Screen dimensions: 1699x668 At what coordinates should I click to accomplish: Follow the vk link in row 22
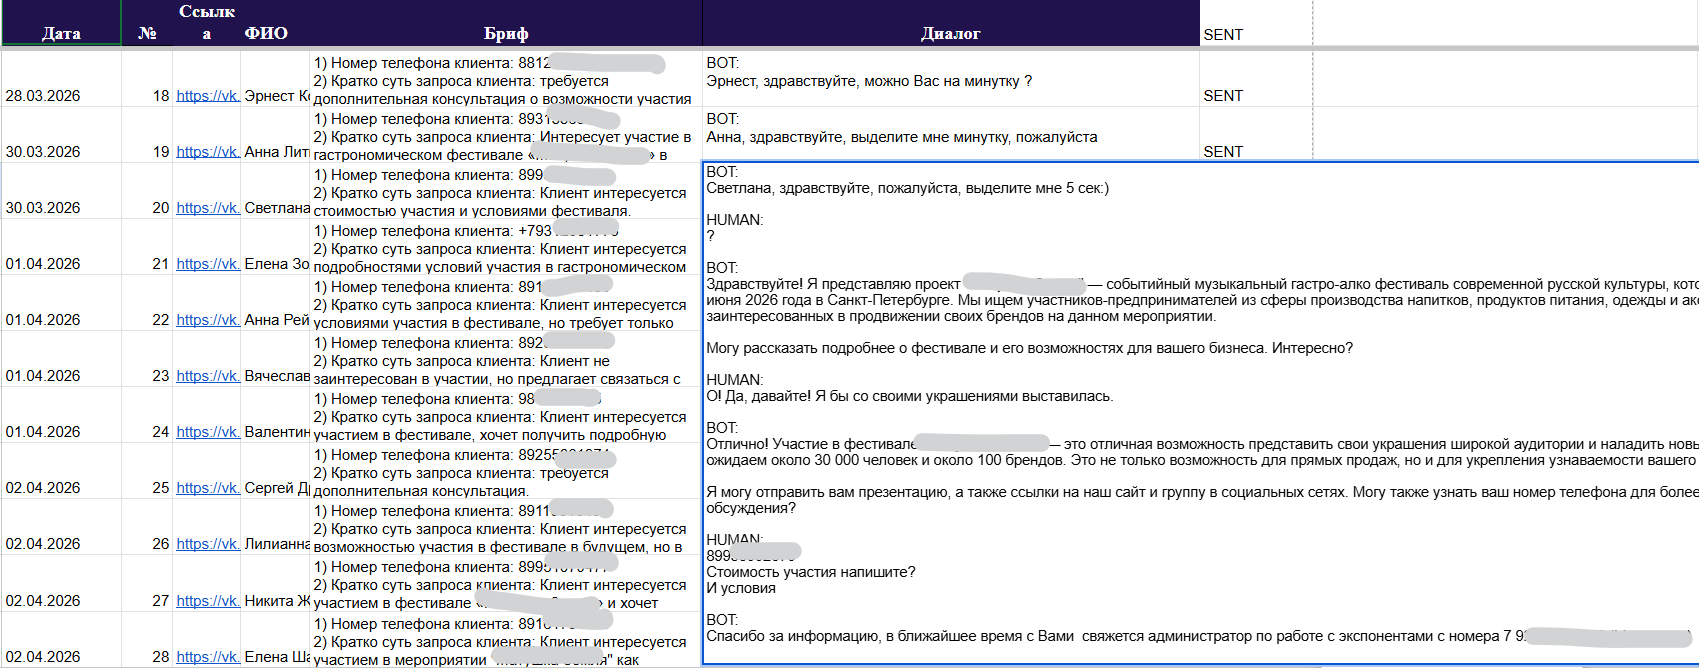[208, 320]
